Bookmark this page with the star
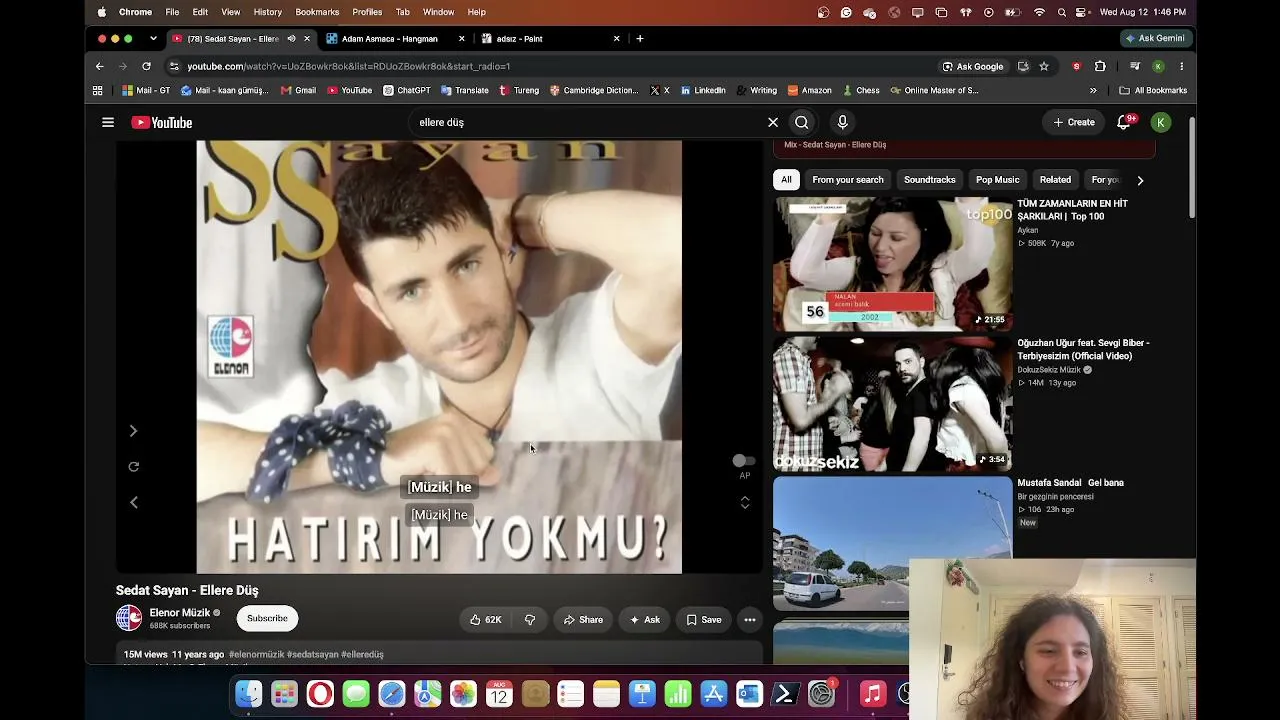Viewport: 1280px width, 720px height. (x=1044, y=66)
